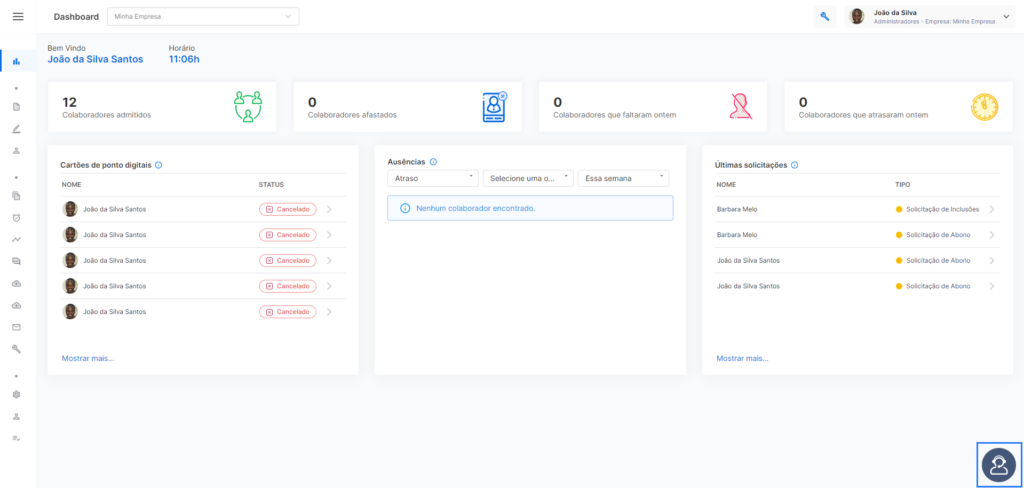Open the wrench tools sidebar icon
The height and width of the screenshot is (488, 1024).
pos(17,349)
